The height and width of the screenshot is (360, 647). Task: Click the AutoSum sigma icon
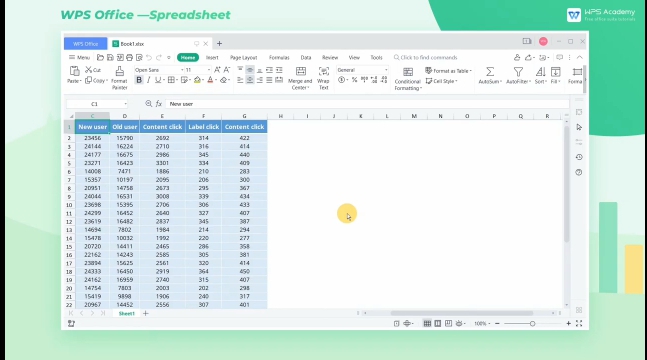(490, 72)
